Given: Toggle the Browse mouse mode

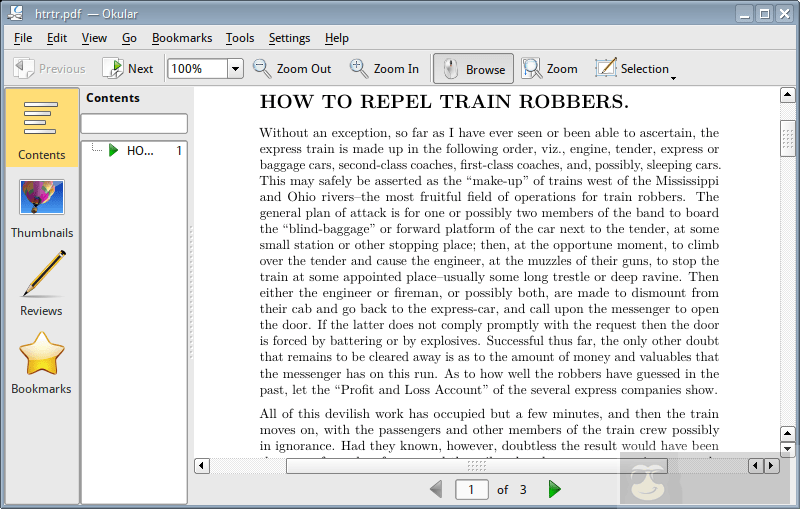Looking at the screenshot, I should [x=473, y=69].
